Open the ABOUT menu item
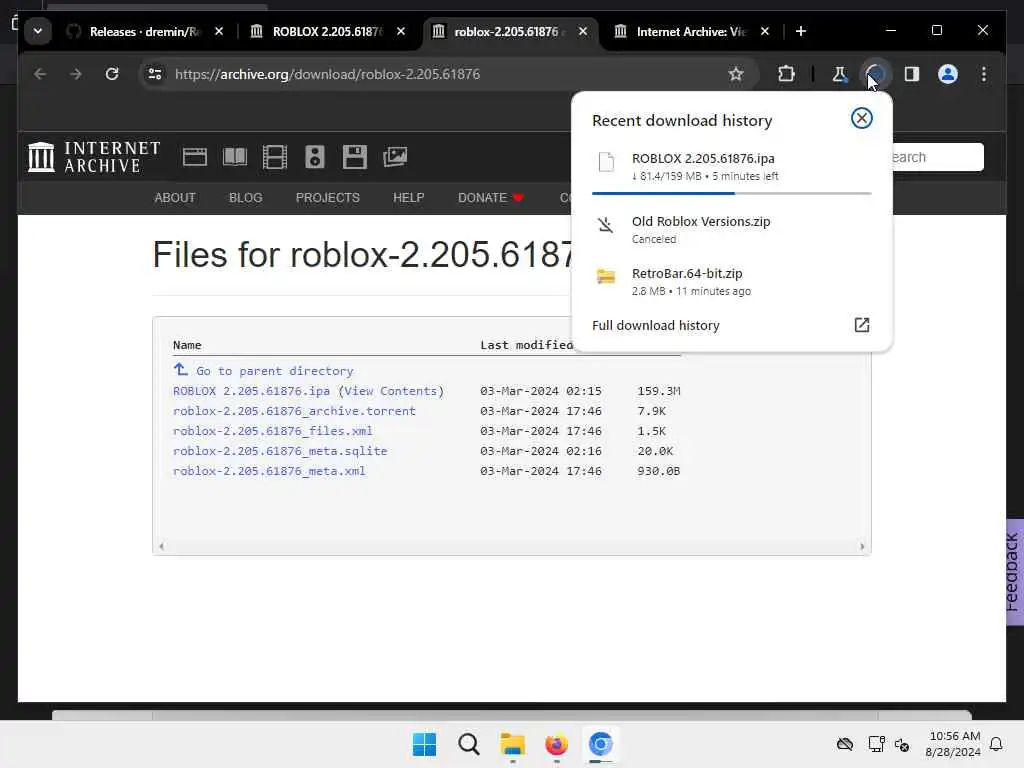 coord(175,198)
